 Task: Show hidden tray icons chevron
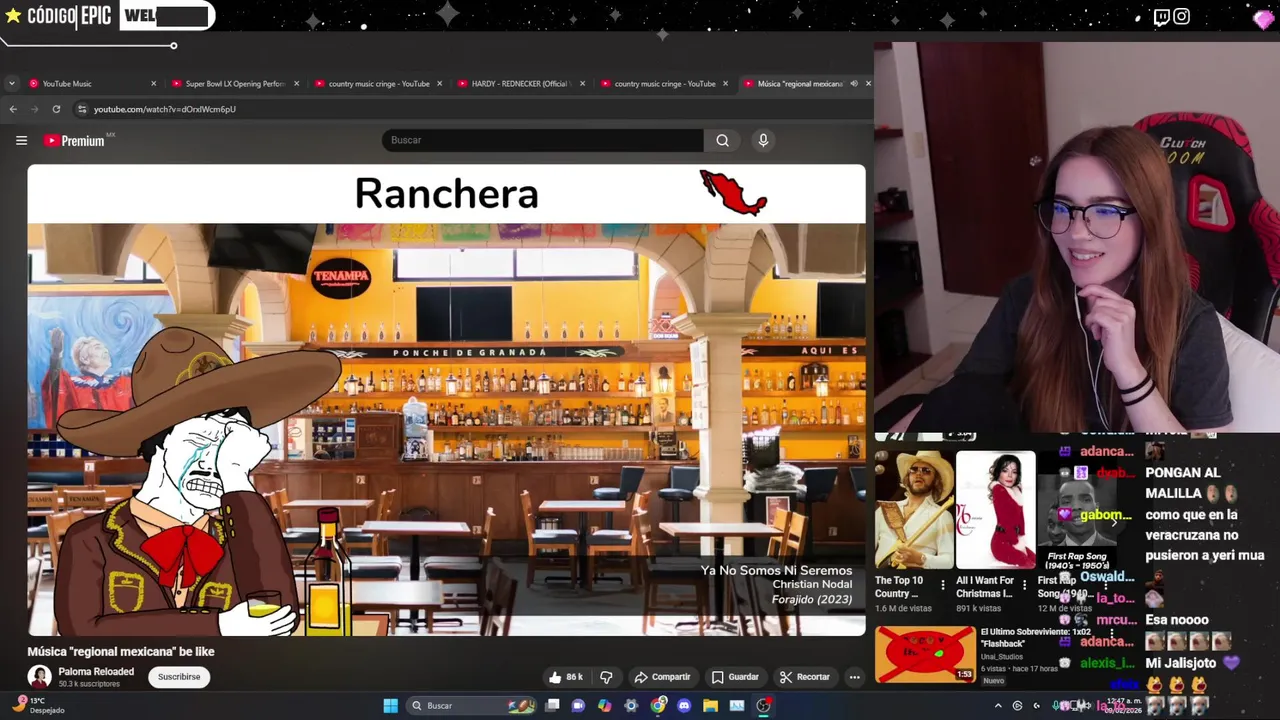(997, 706)
